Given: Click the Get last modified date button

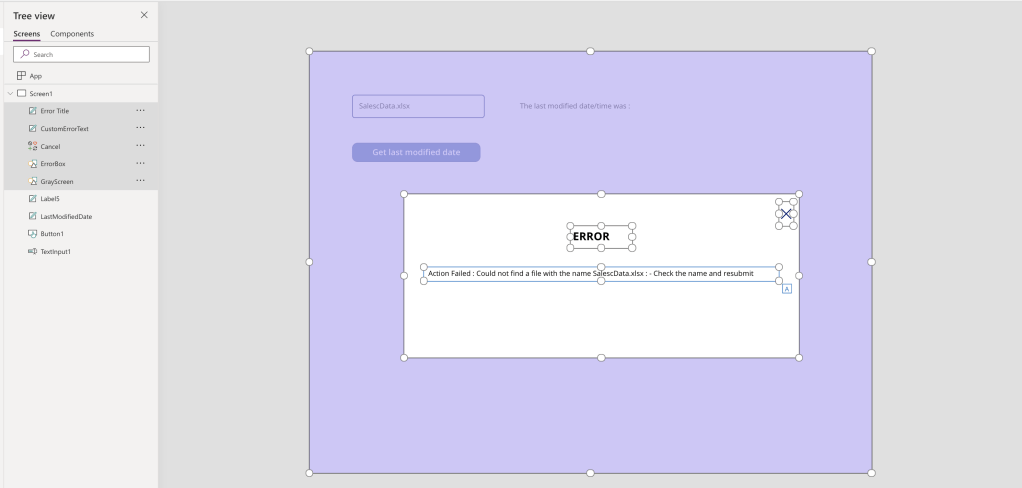Looking at the screenshot, I should point(416,152).
